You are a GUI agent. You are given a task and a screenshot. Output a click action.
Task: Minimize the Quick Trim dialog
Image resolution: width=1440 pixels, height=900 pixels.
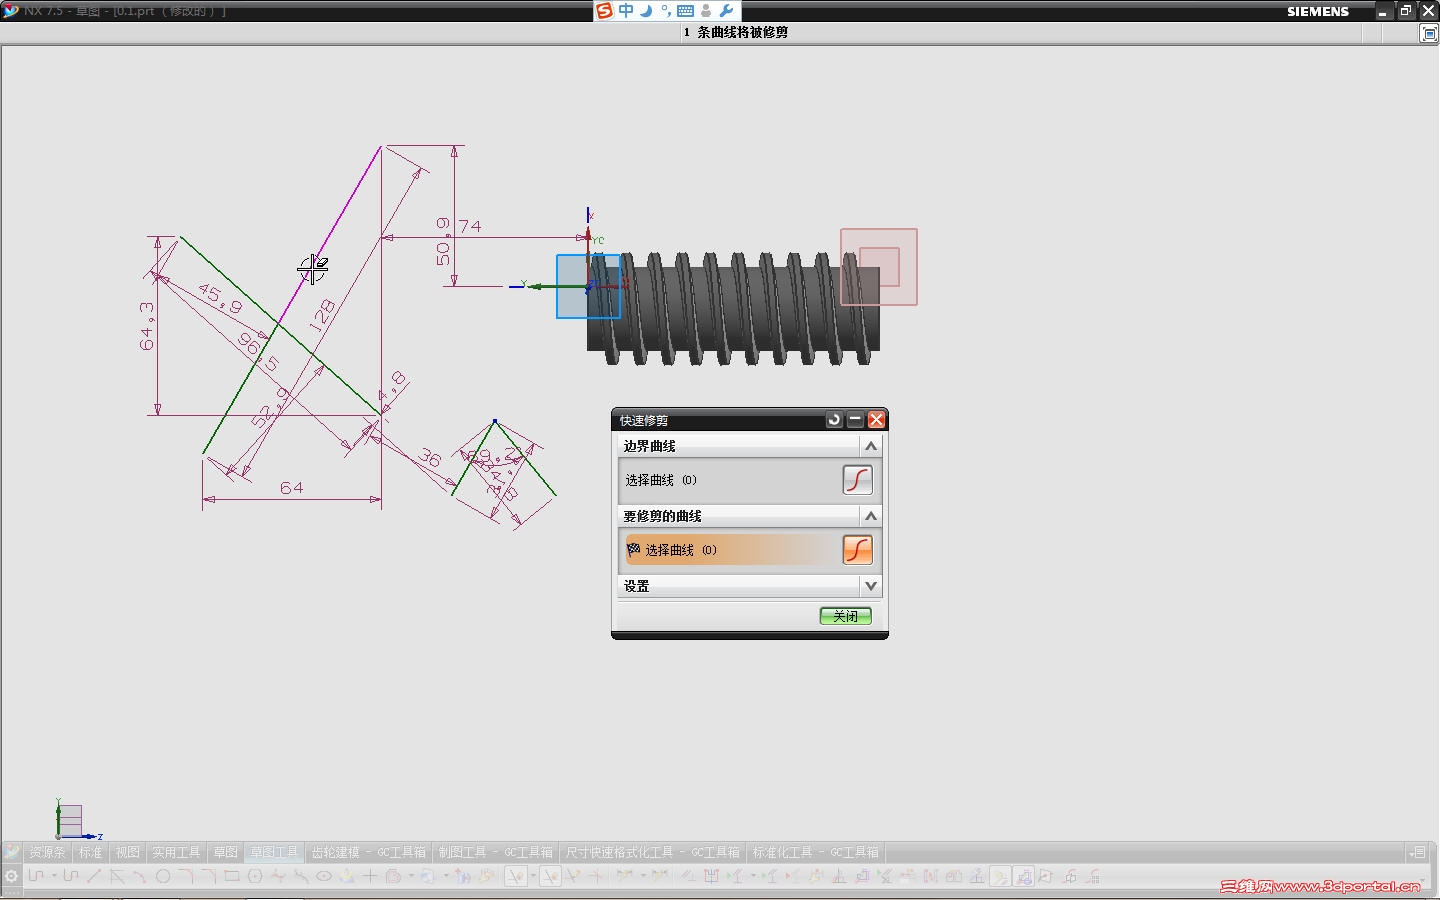[x=855, y=420]
